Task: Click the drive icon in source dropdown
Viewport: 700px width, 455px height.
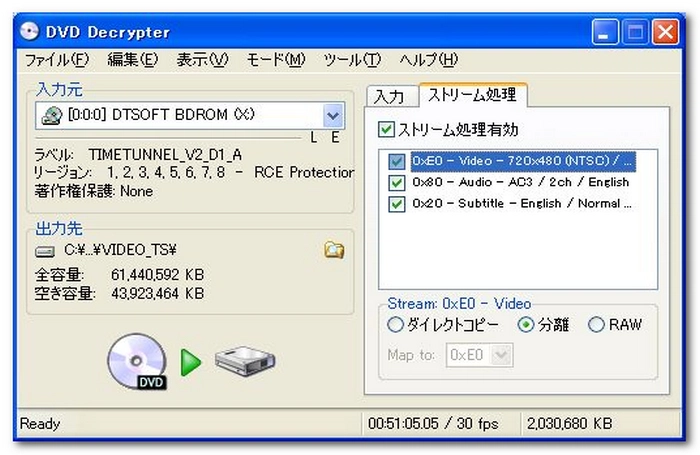Action: pos(52,115)
